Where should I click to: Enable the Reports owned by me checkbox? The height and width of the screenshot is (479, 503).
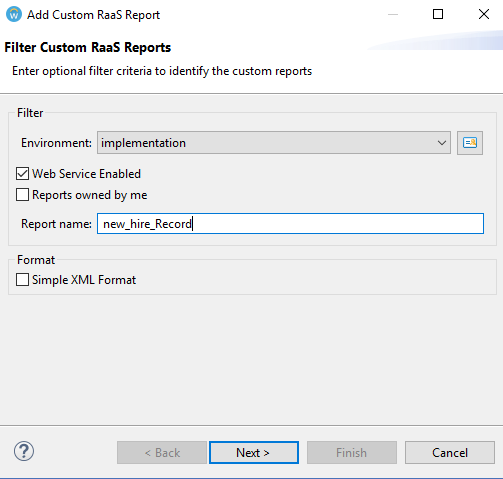pos(22,195)
